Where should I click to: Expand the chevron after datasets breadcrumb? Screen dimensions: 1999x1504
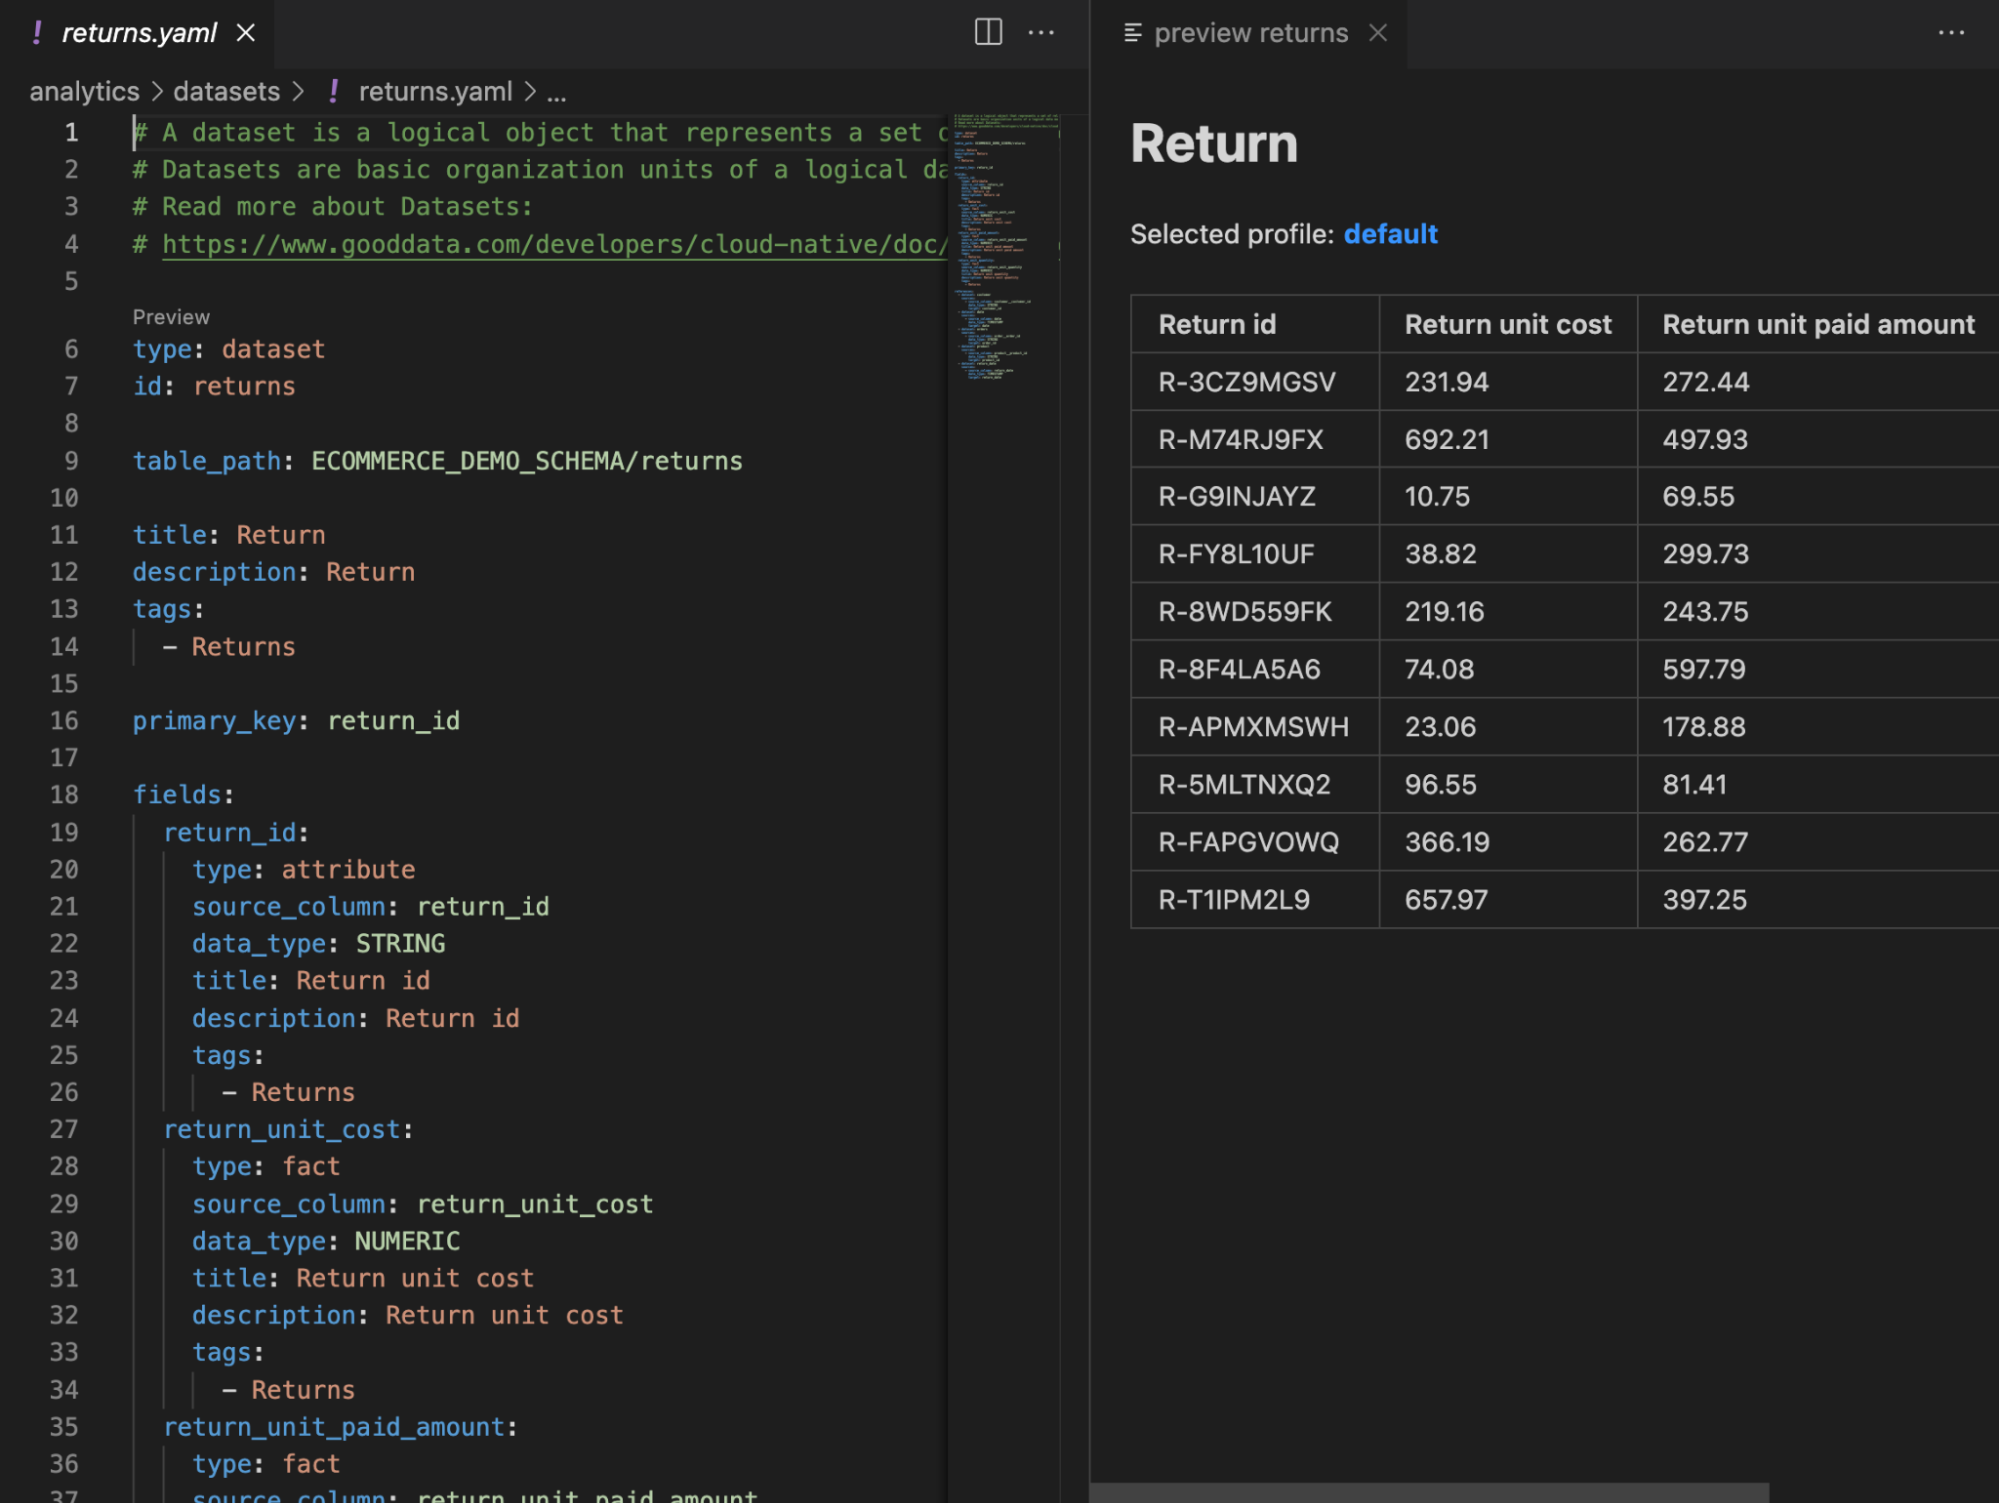tap(299, 91)
